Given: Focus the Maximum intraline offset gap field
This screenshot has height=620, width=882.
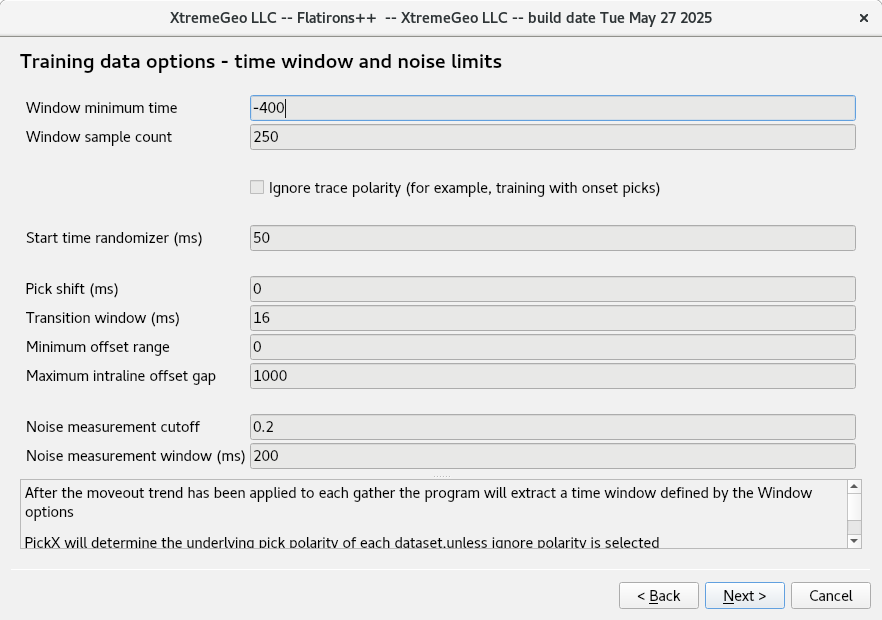Looking at the screenshot, I should [x=553, y=376].
